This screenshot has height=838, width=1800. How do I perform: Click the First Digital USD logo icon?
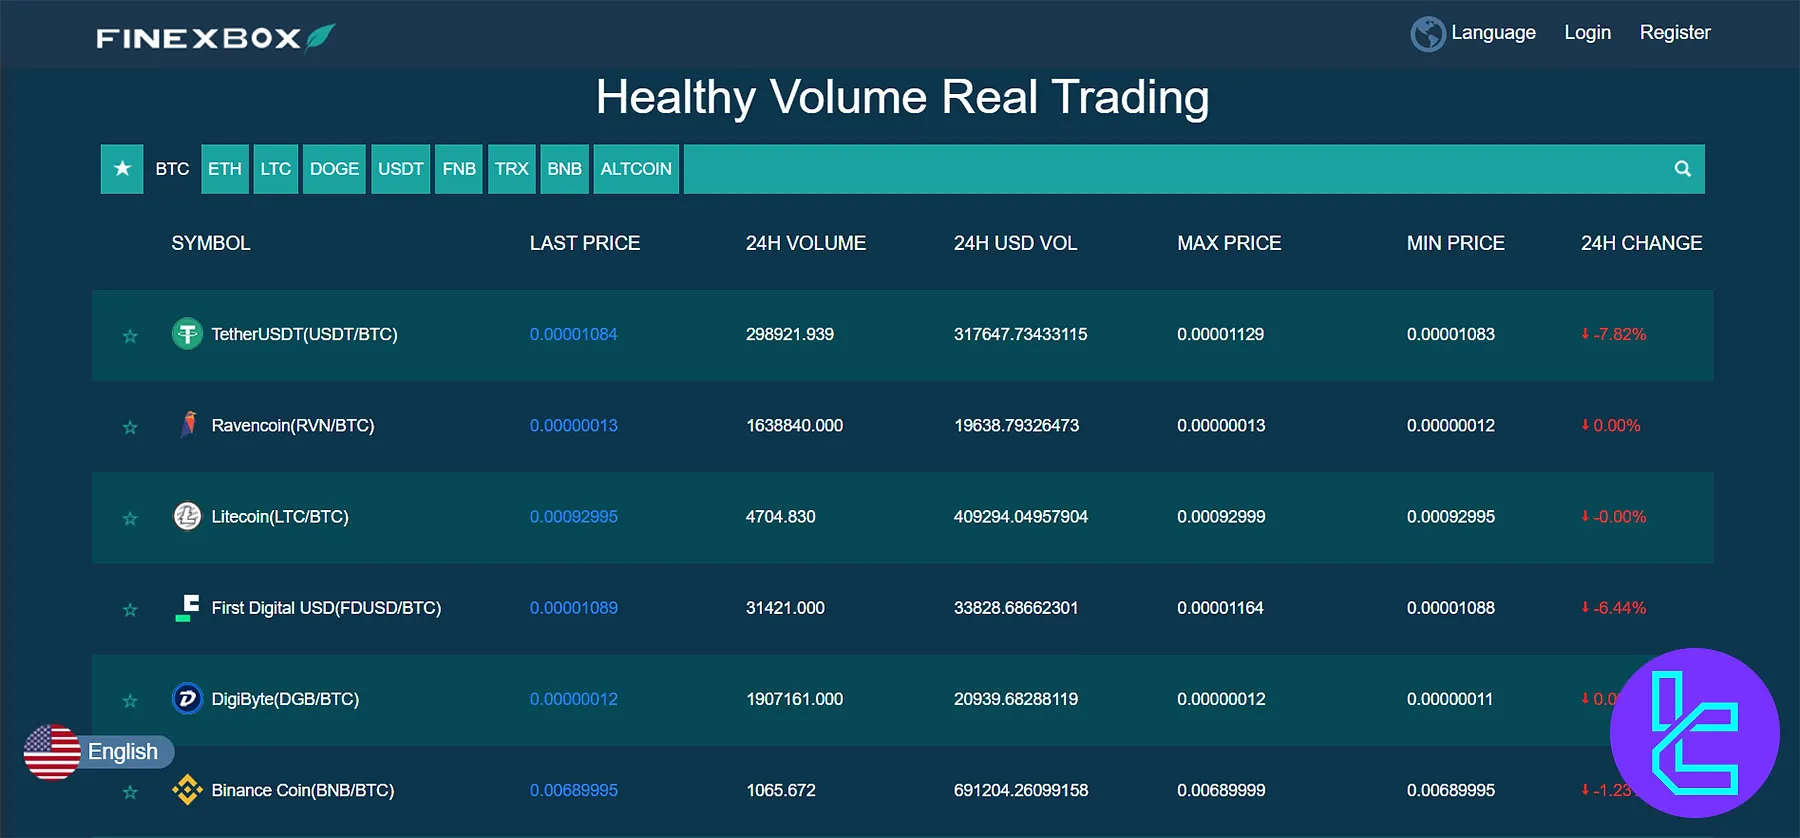187,607
